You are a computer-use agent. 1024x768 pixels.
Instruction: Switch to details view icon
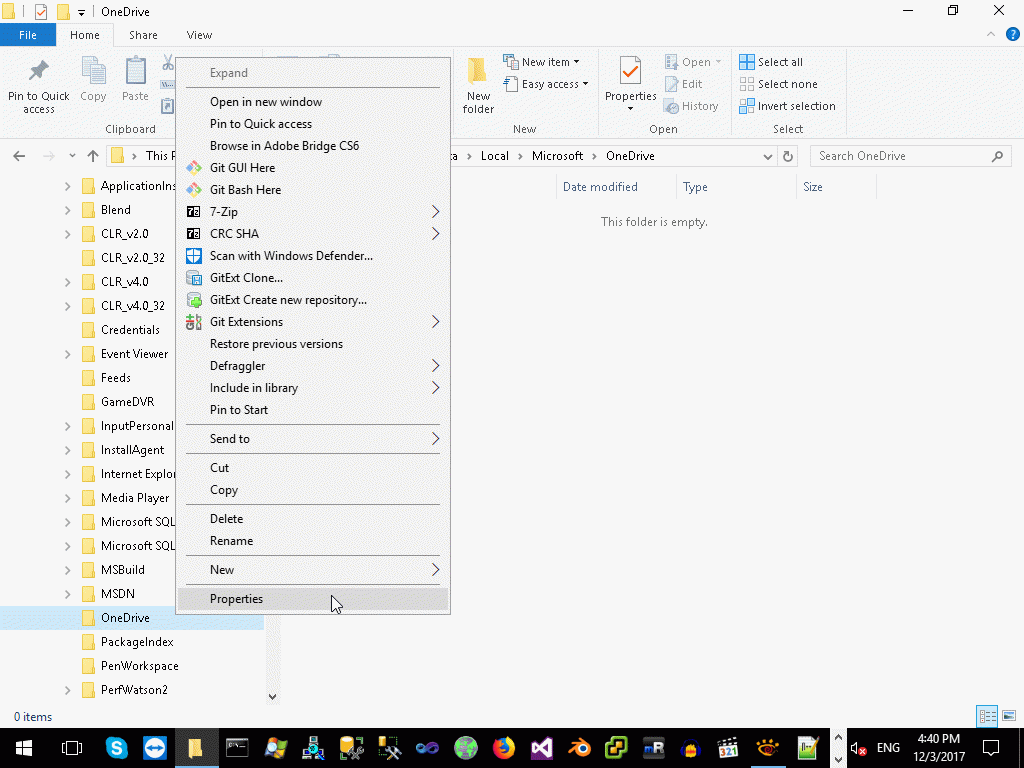[x=987, y=716]
